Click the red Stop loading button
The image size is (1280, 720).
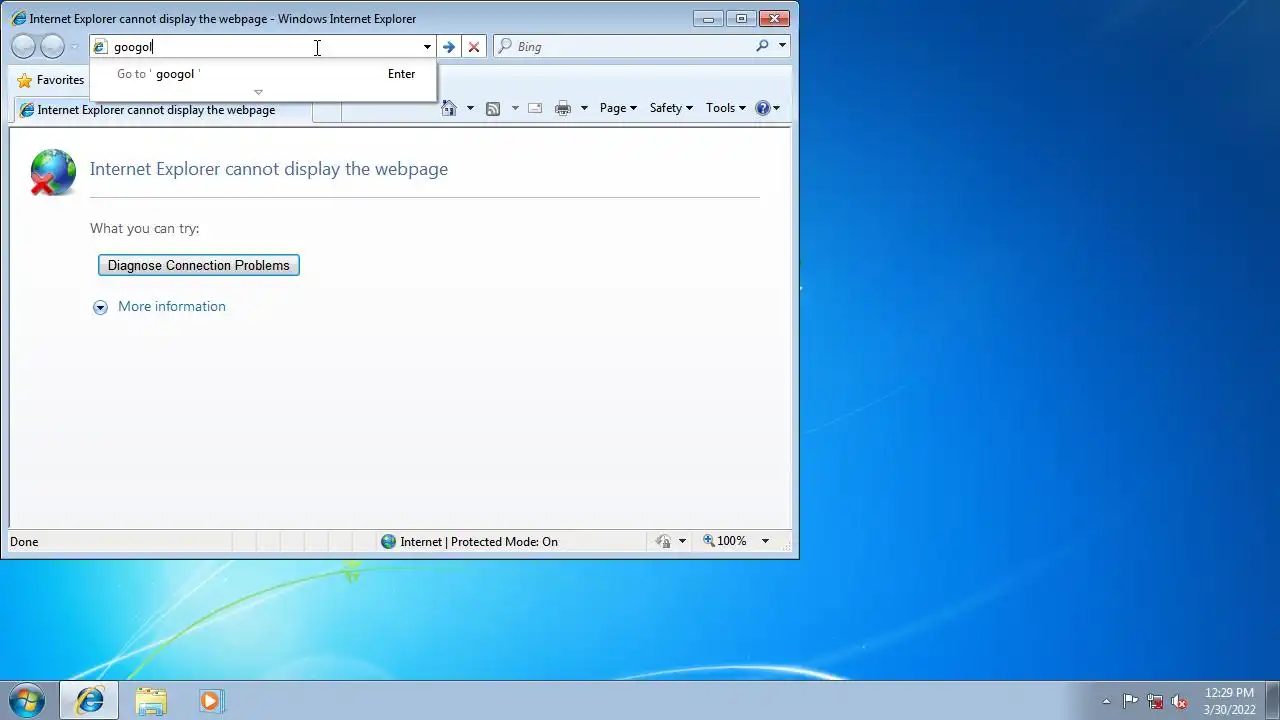coord(474,47)
